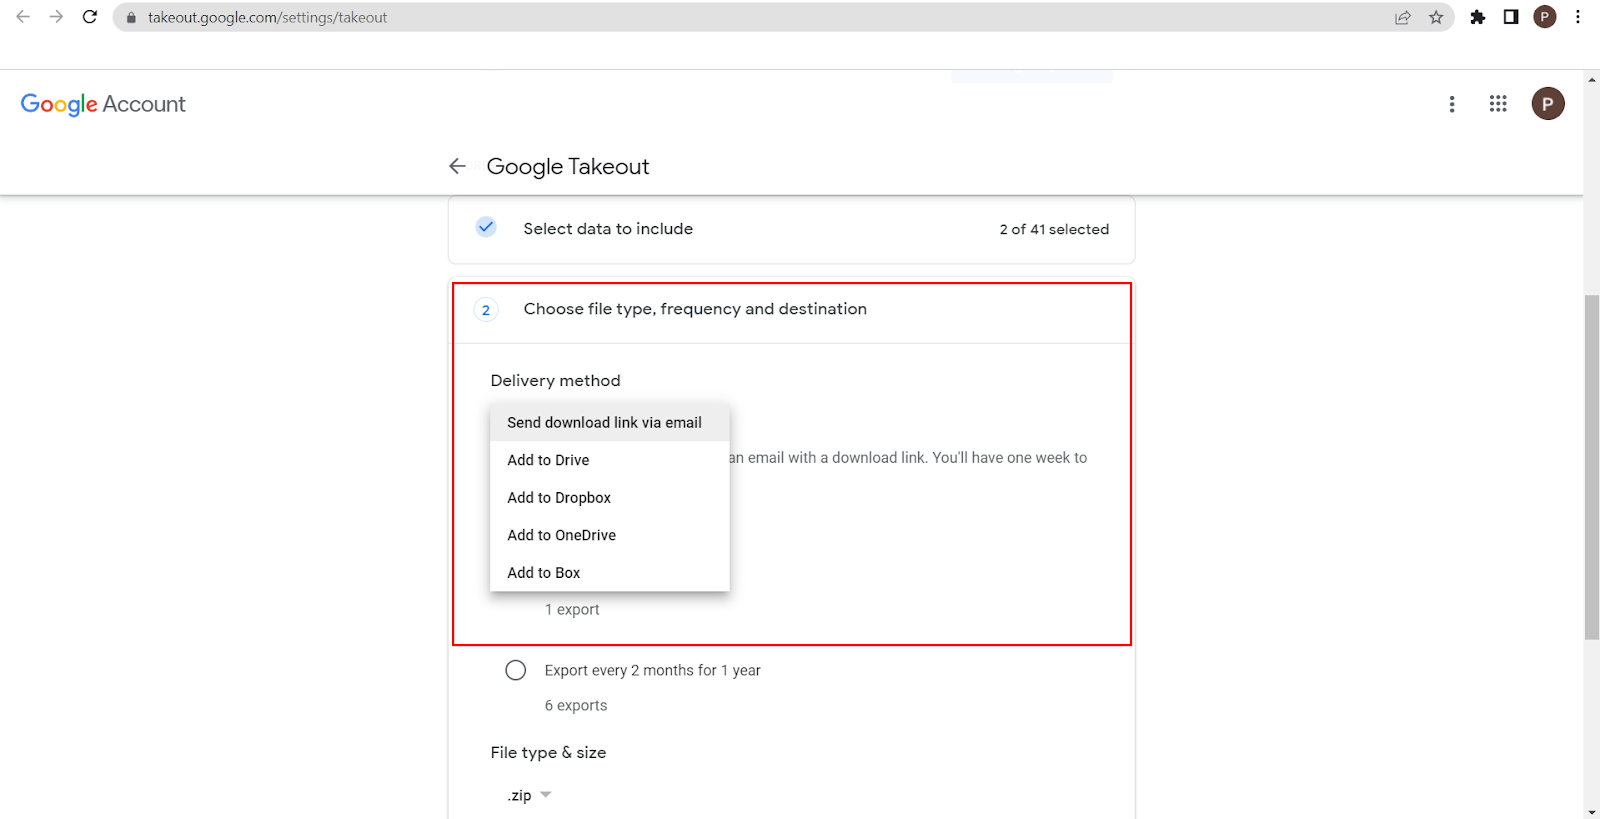Open Google Account more options menu
The width and height of the screenshot is (1600, 819).
click(x=1452, y=104)
